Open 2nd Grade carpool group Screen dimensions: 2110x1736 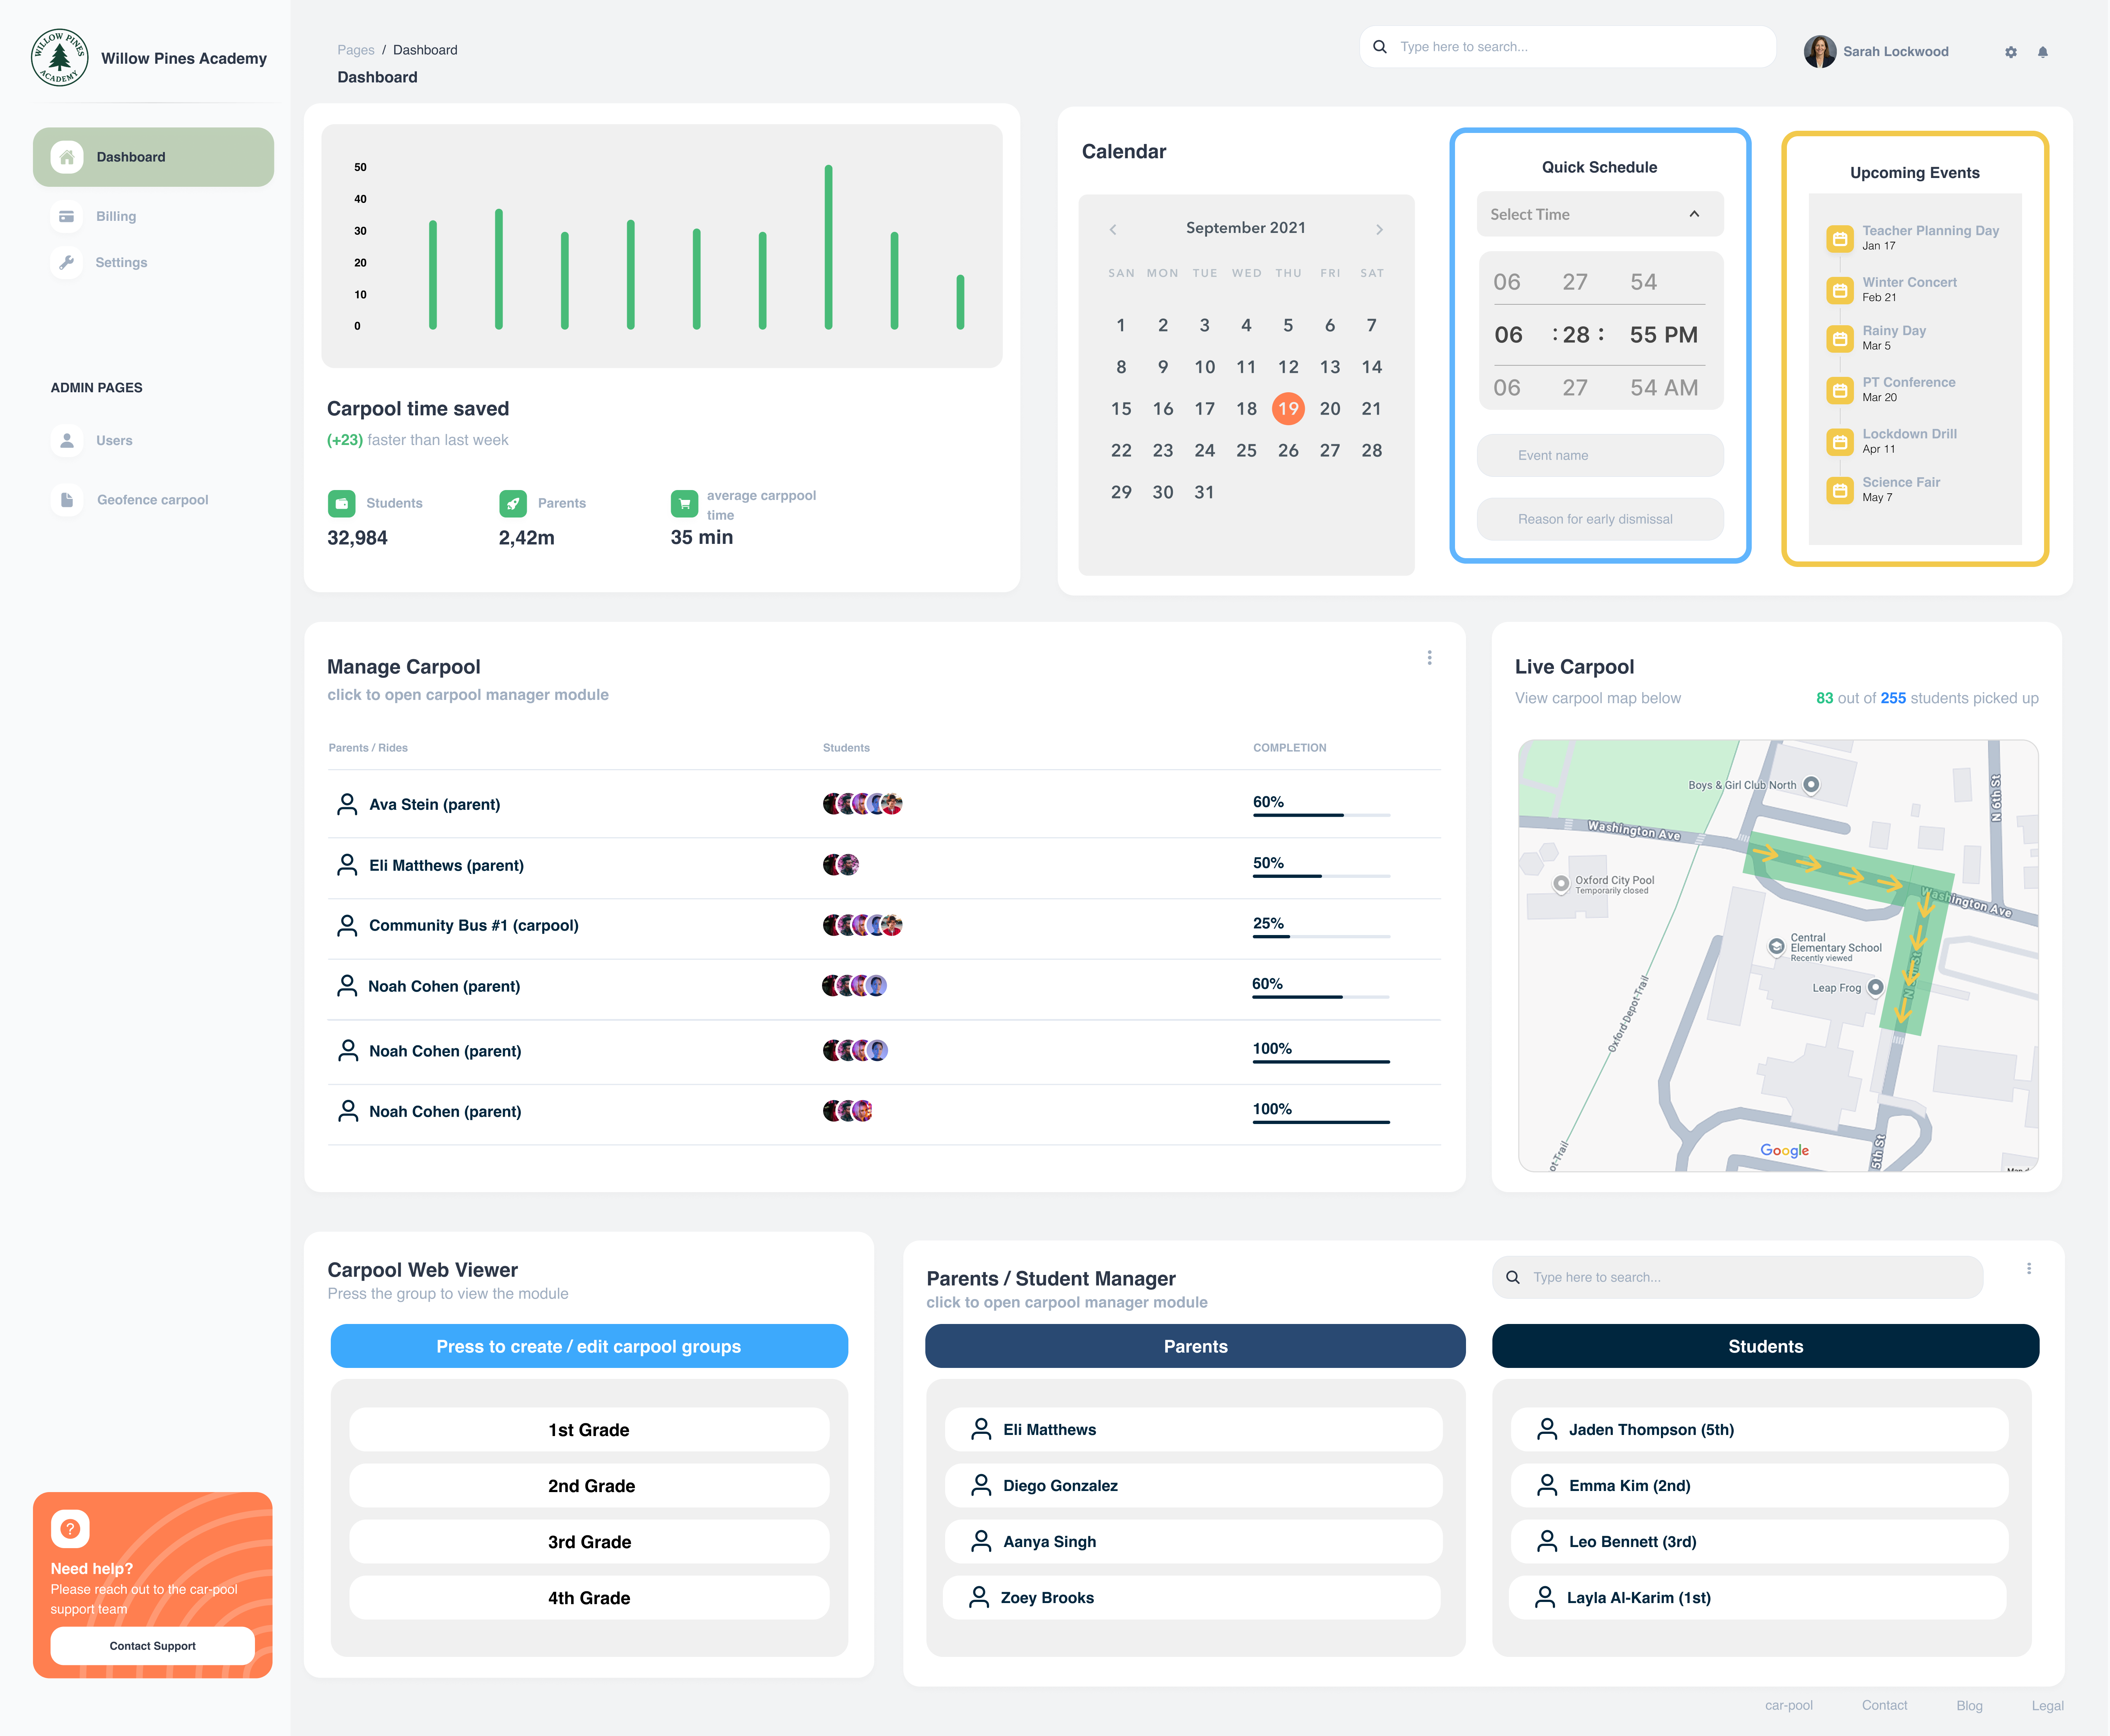coord(589,1485)
